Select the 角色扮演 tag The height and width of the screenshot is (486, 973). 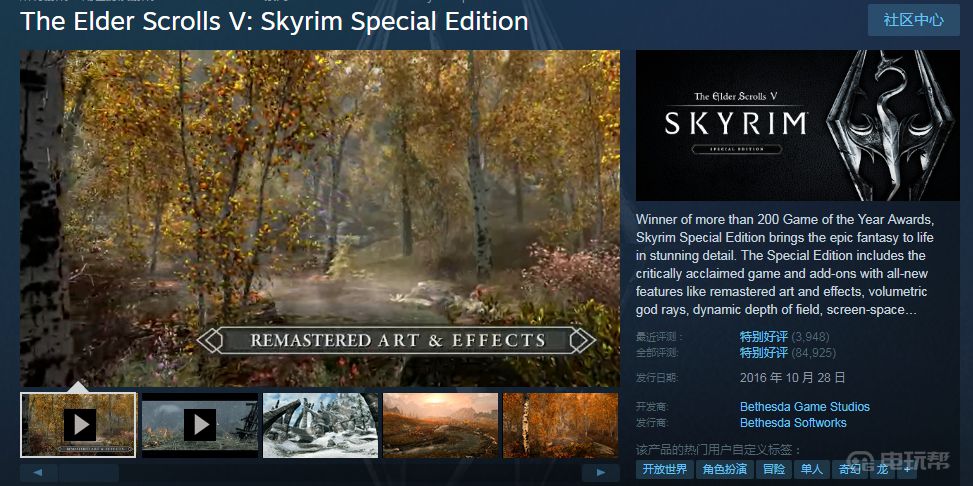(x=724, y=469)
